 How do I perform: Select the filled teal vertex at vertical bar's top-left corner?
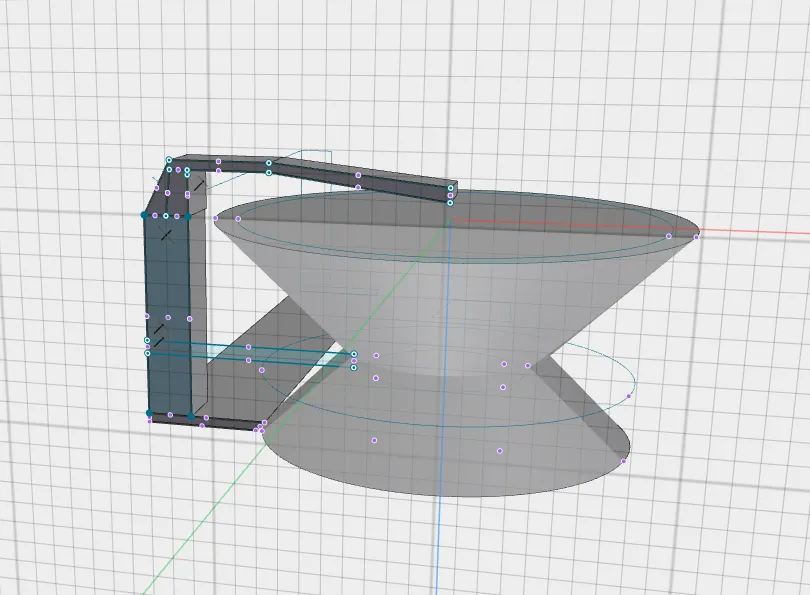pos(144,215)
